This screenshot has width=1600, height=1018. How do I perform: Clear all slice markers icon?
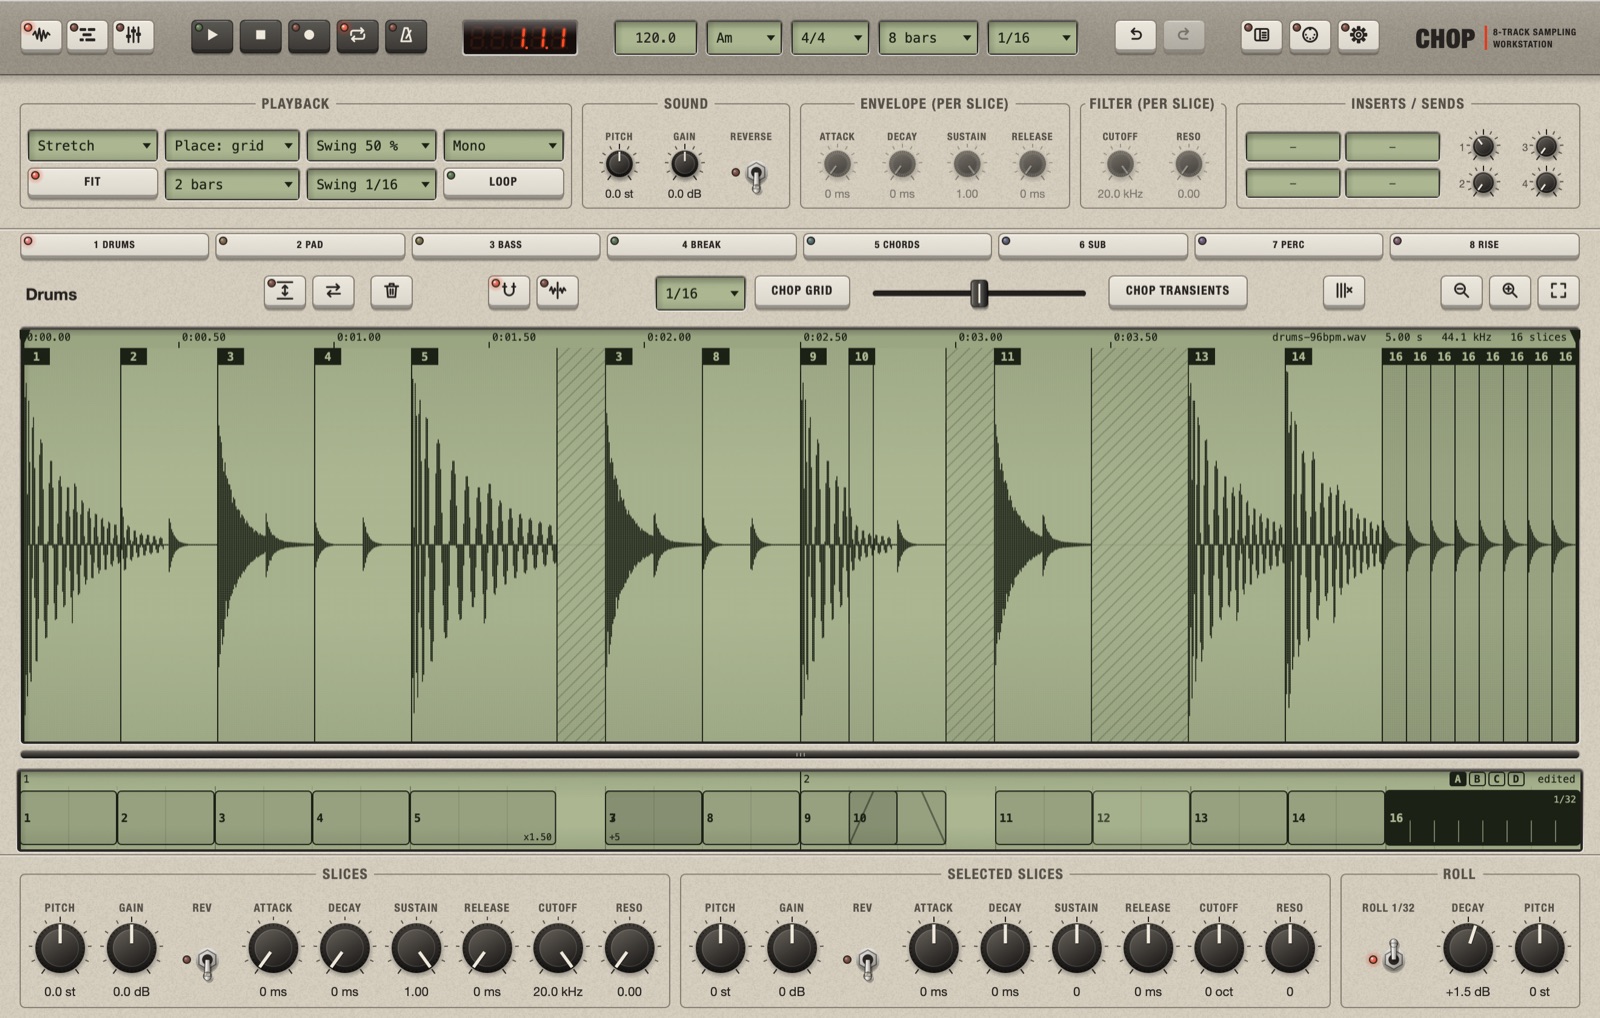[1343, 291]
